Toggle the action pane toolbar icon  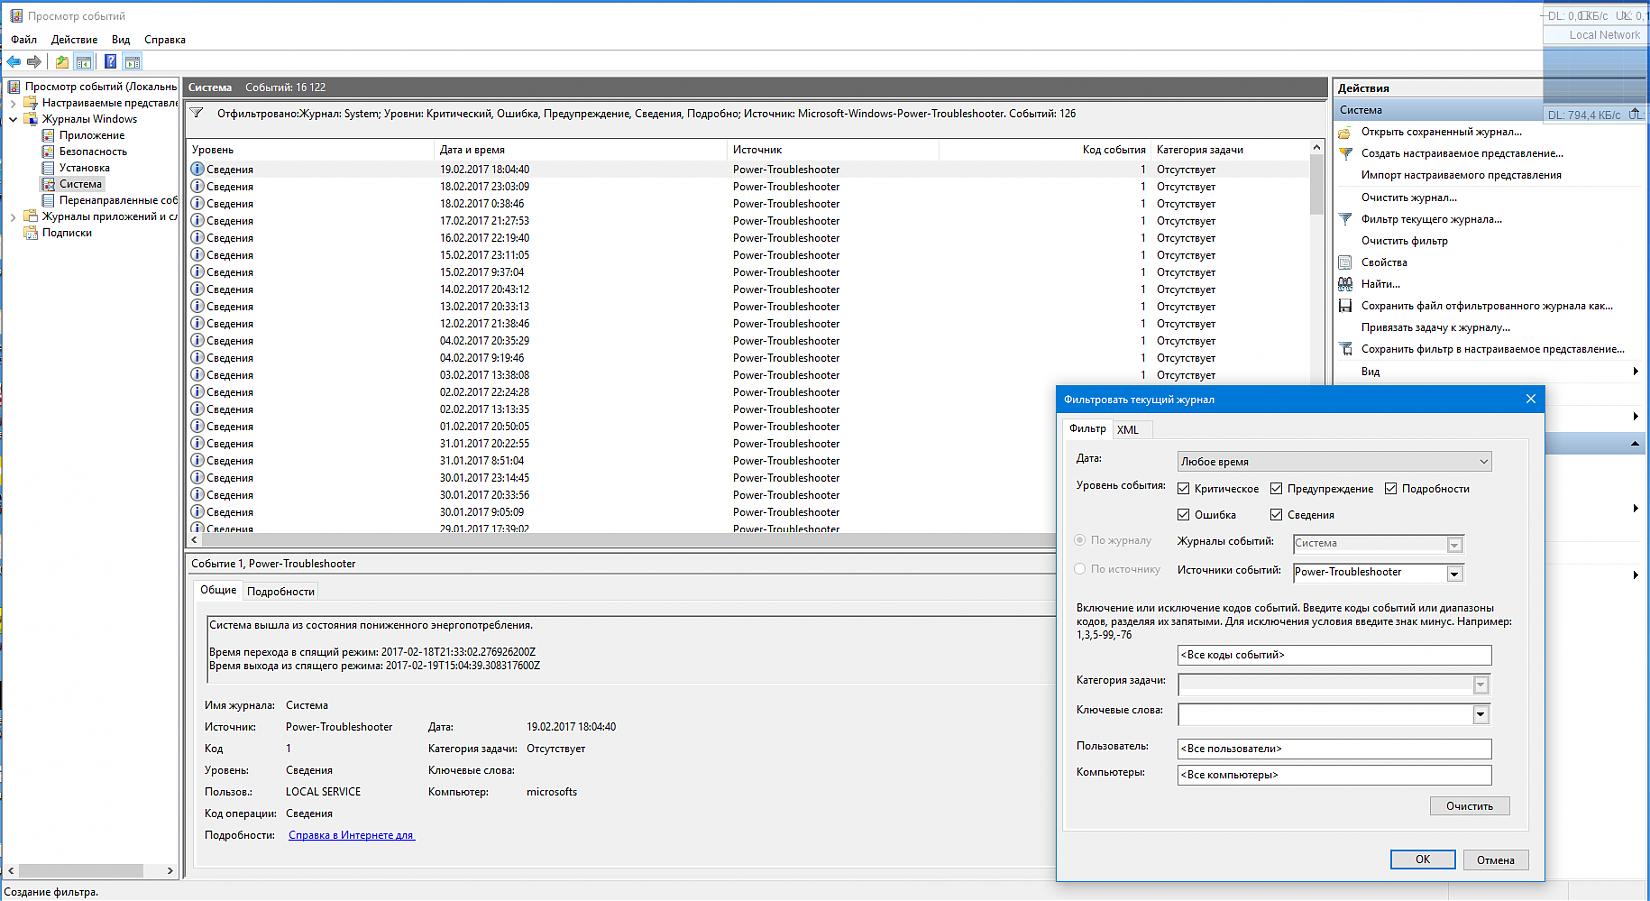132,62
